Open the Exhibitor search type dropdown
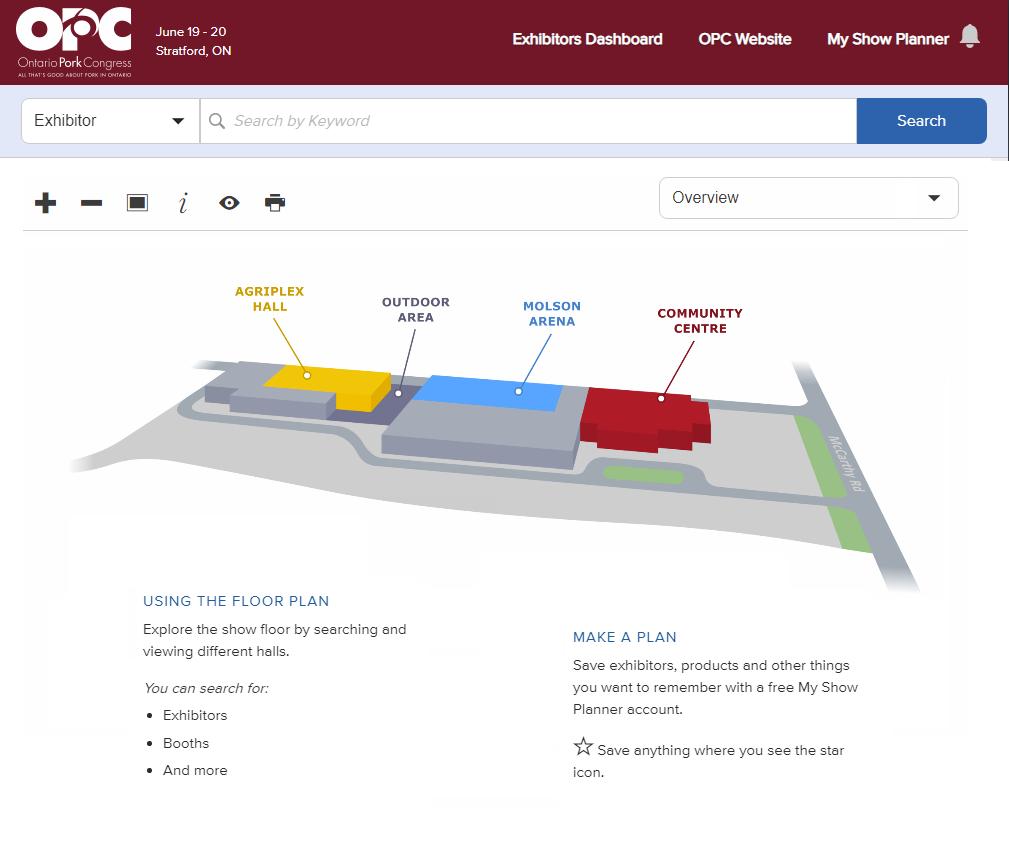This screenshot has width=1009, height=850. point(110,121)
